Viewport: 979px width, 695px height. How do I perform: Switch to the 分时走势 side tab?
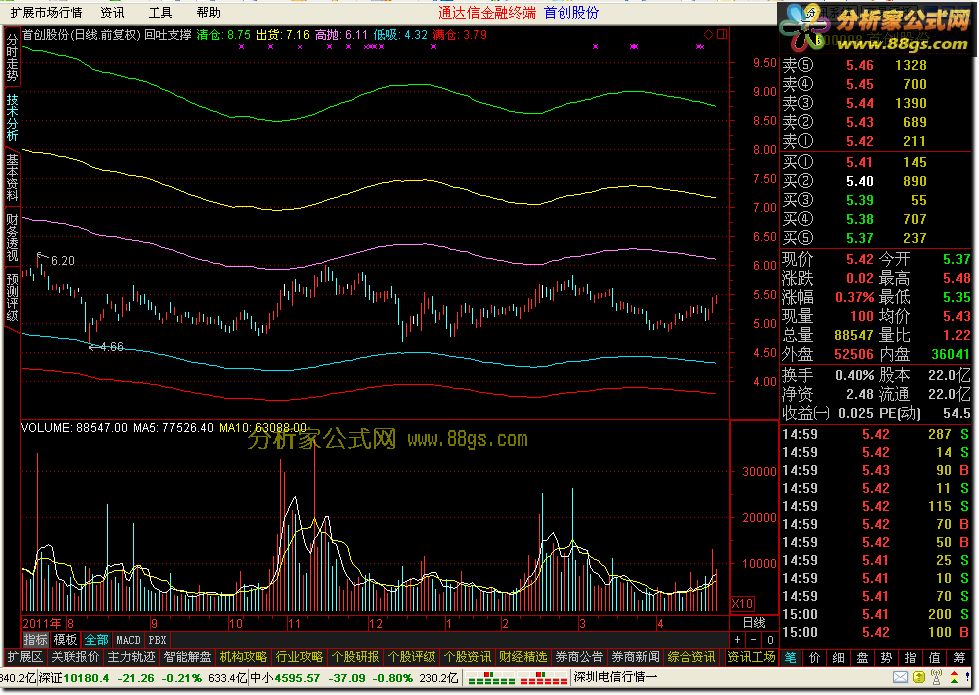pos(12,57)
